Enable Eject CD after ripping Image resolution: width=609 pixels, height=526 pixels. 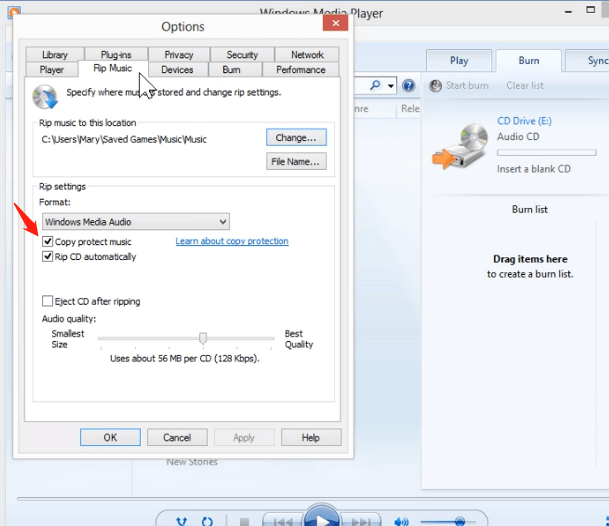click(x=48, y=301)
